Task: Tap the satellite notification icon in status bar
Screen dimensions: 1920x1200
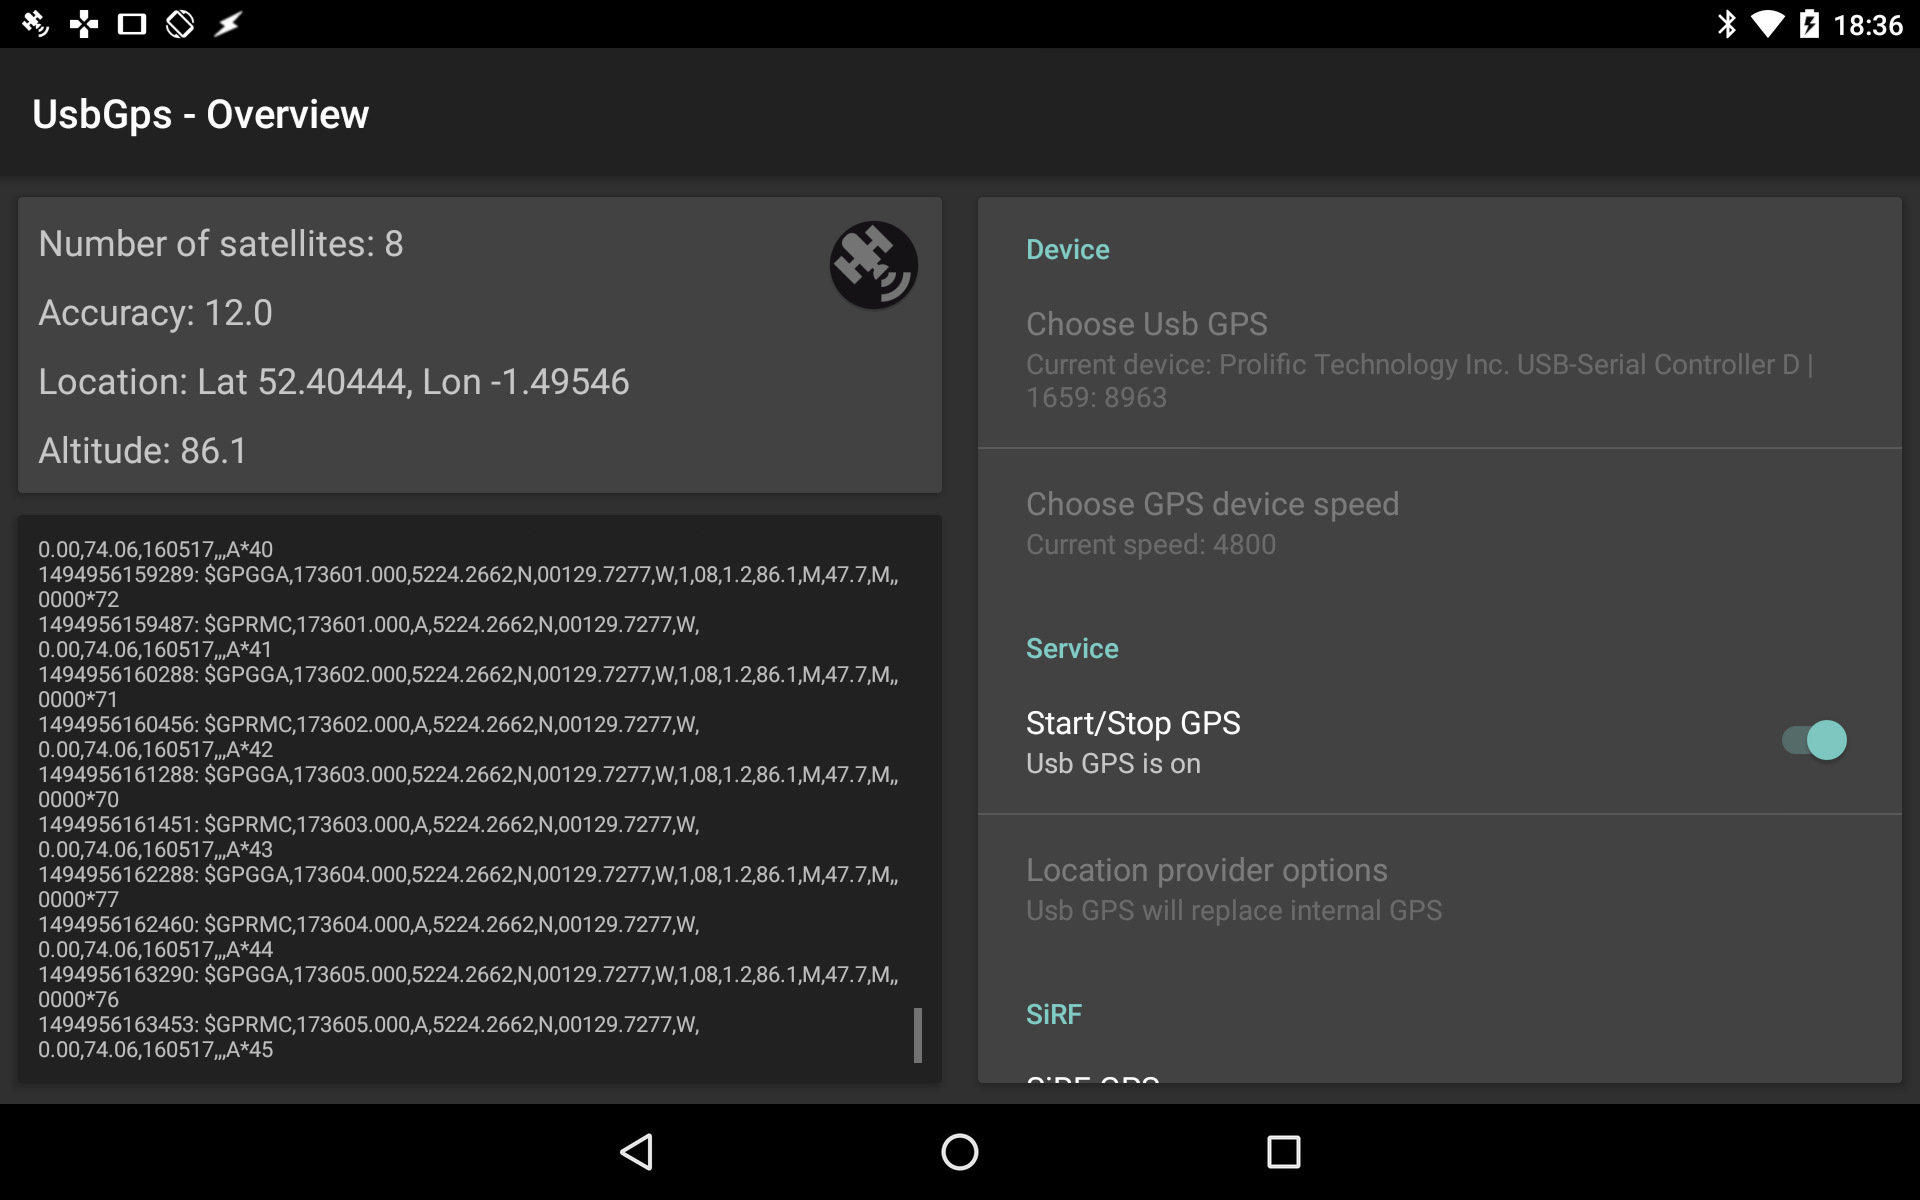Action: pos(36,24)
